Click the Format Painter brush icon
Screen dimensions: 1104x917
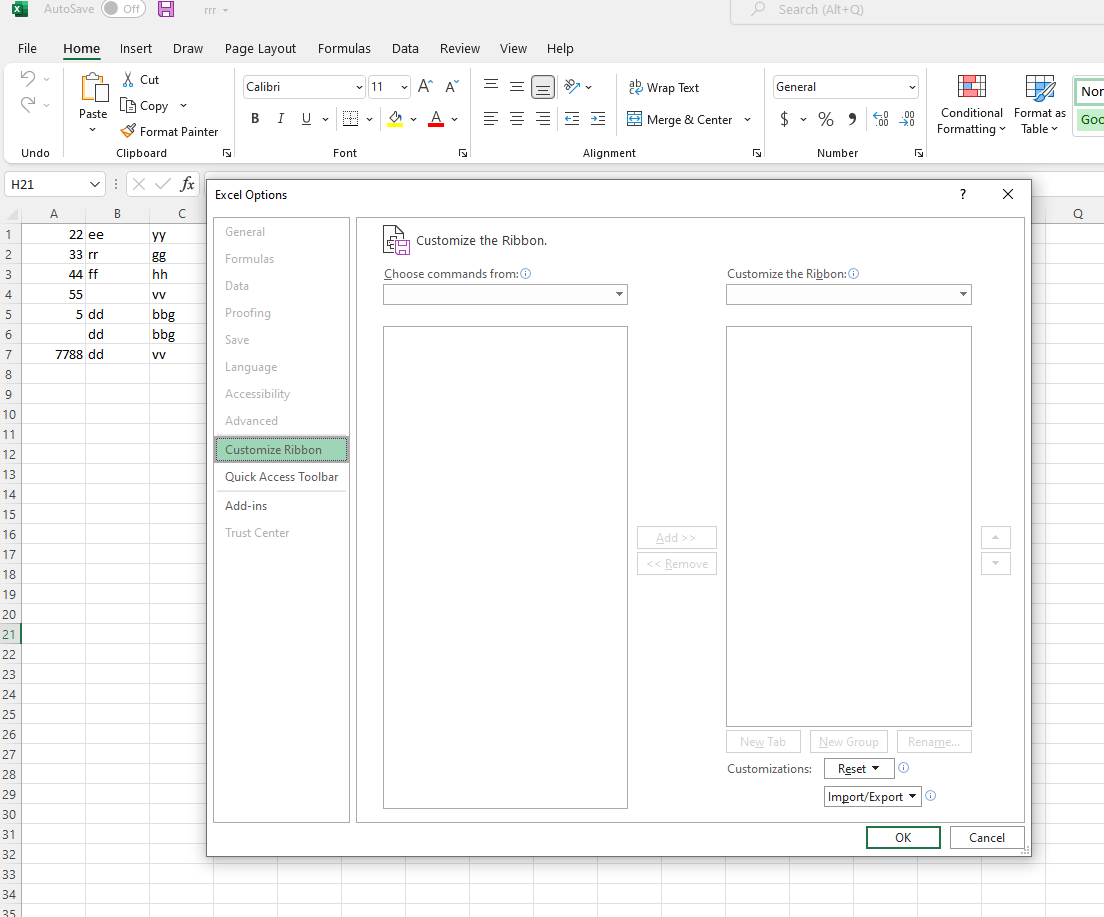tap(128, 131)
